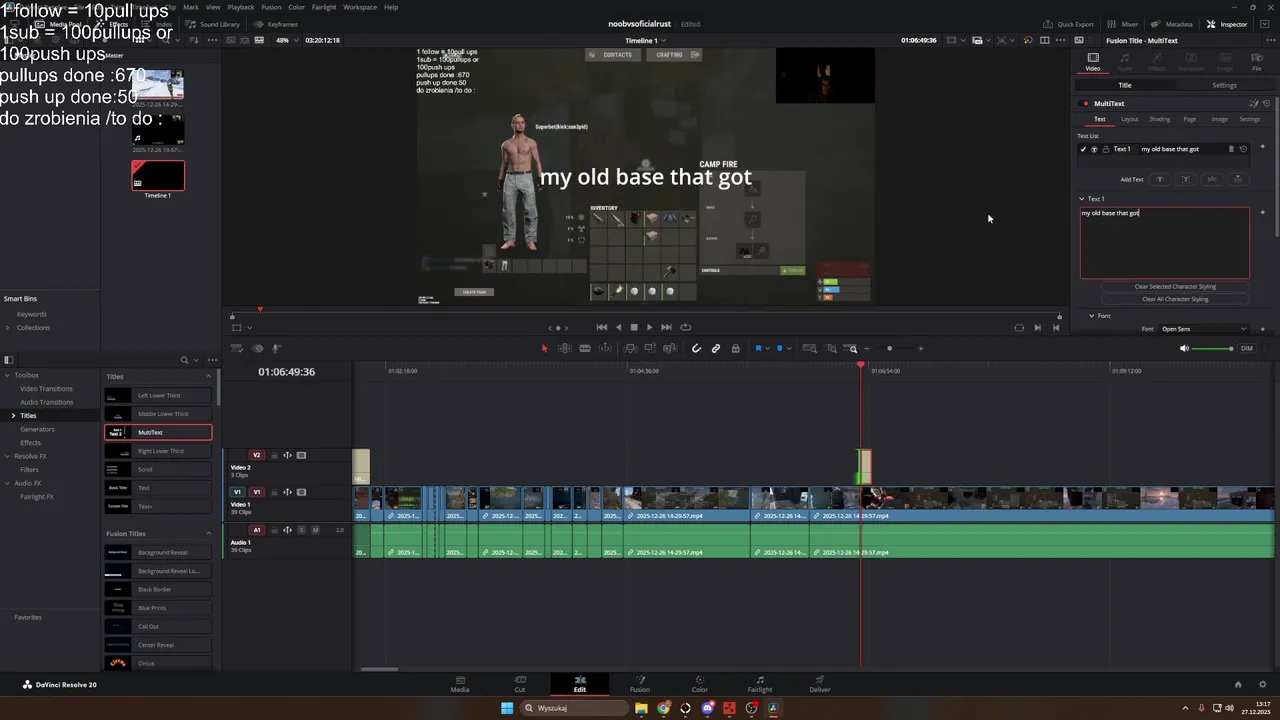The image size is (1280, 720).
Task: Open File Explorer from the taskbar
Action: tap(641, 708)
